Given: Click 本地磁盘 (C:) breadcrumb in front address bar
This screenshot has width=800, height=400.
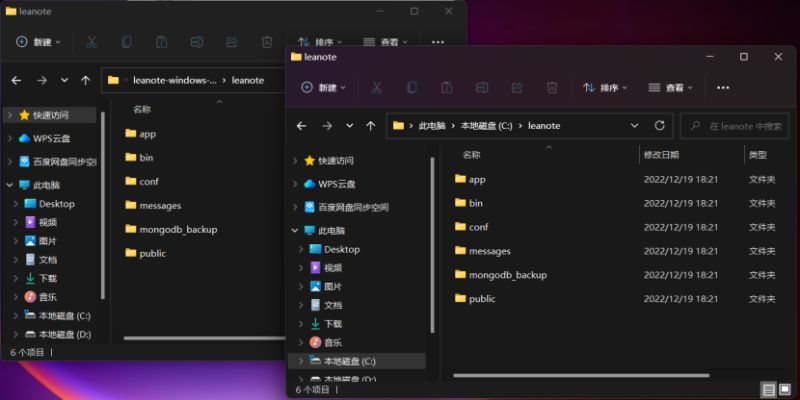Looking at the screenshot, I should [x=486, y=126].
